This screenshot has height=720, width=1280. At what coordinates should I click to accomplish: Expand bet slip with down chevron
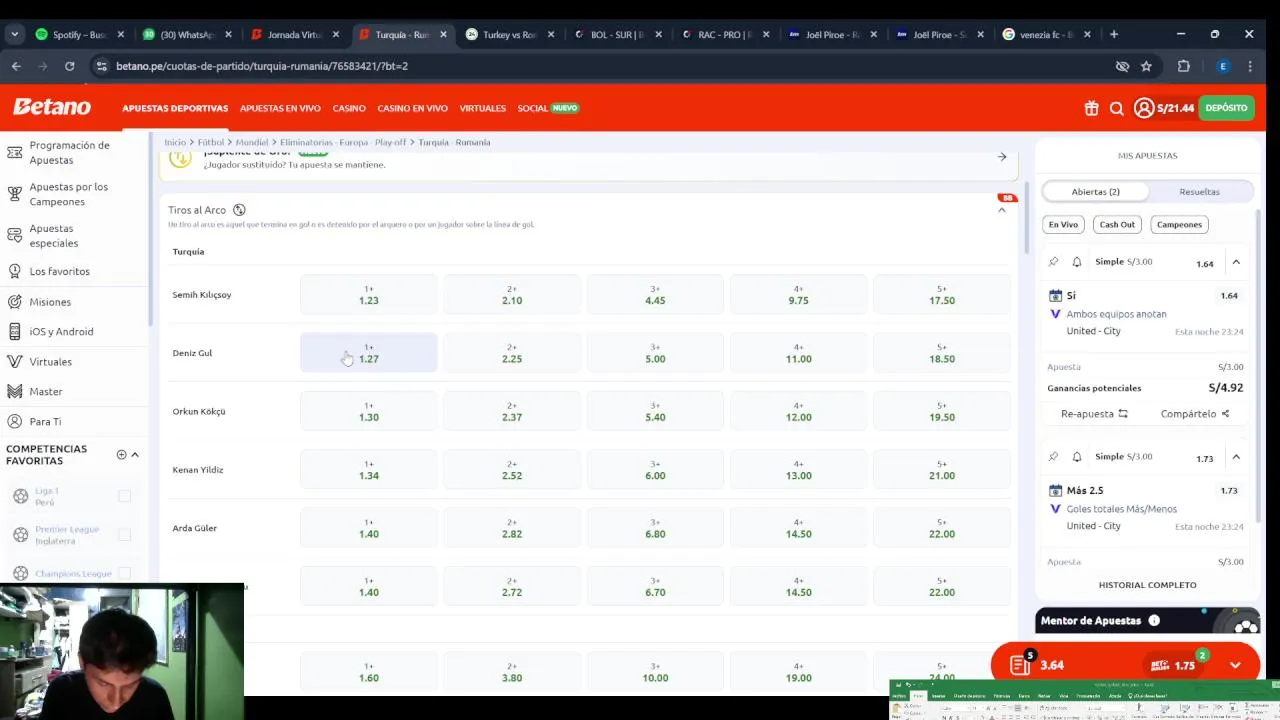point(1235,665)
